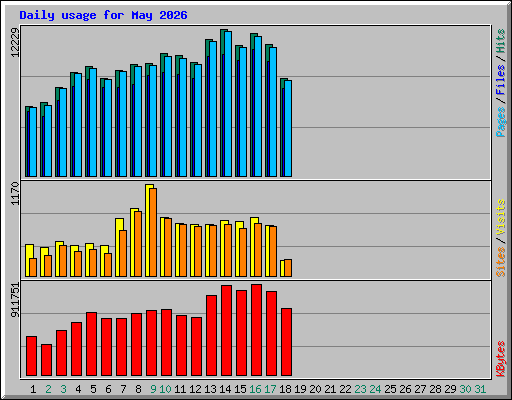Image resolution: width=512 pixels, height=400 pixels.
Task: Click the y-axis value 12229
Action: [x=15, y=42]
